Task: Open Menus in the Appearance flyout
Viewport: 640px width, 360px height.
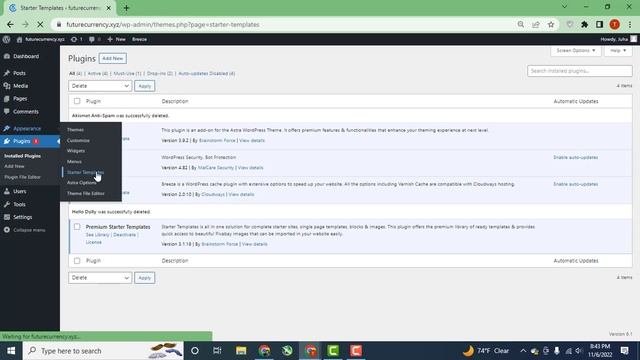Action: coord(74,162)
